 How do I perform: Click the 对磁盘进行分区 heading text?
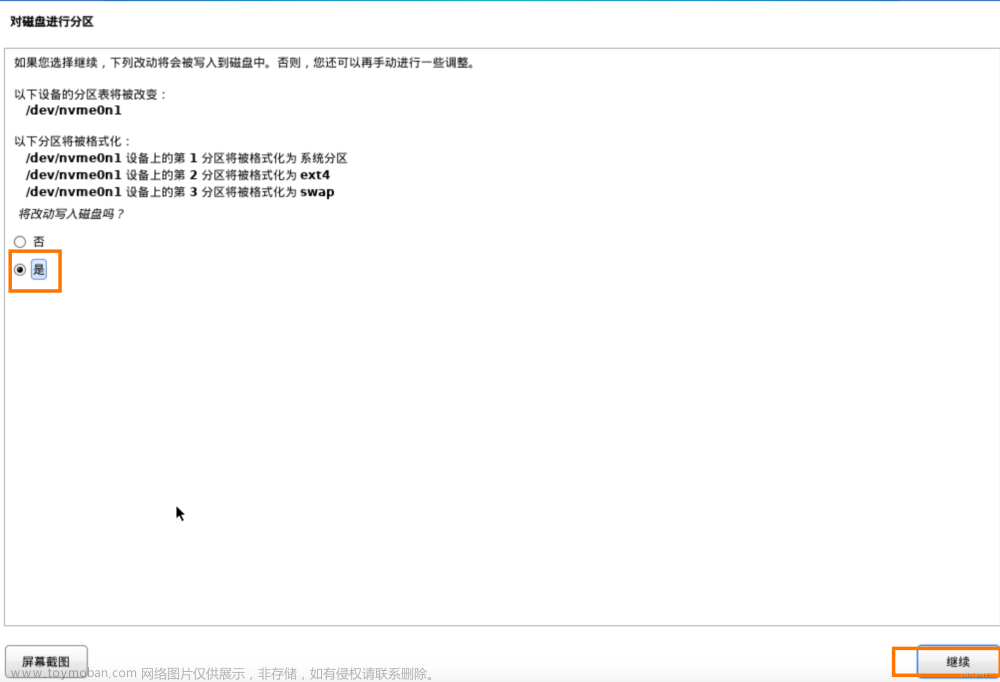(x=52, y=22)
